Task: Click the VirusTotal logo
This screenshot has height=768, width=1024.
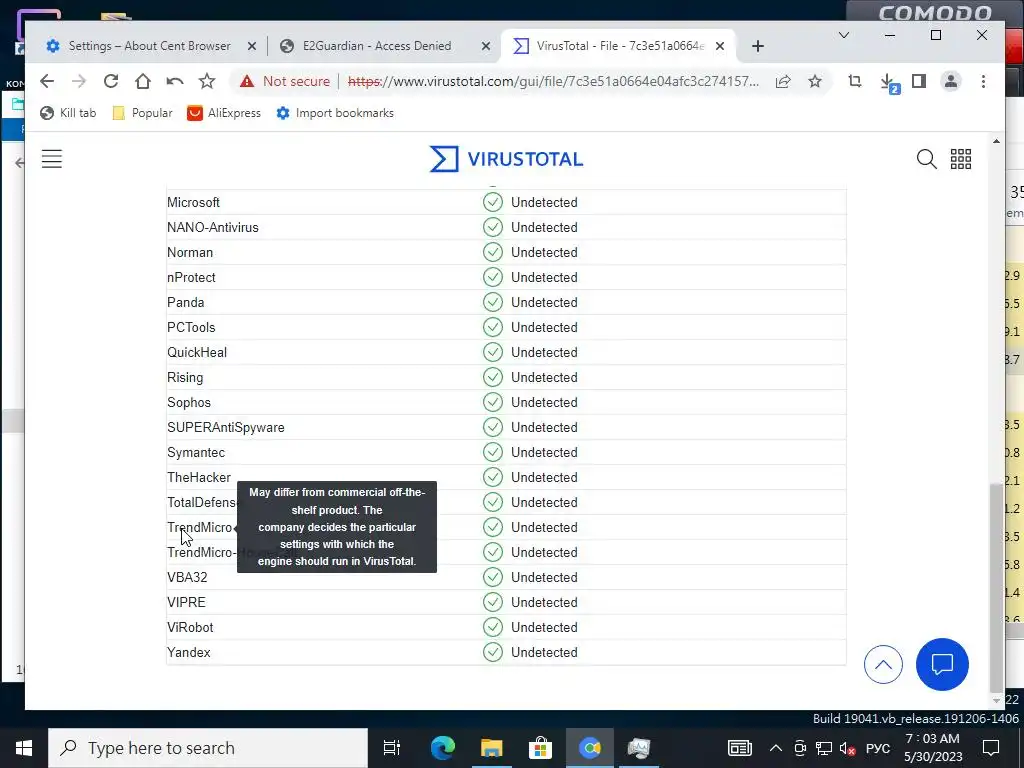Action: pyautogui.click(x=506, y=159)
